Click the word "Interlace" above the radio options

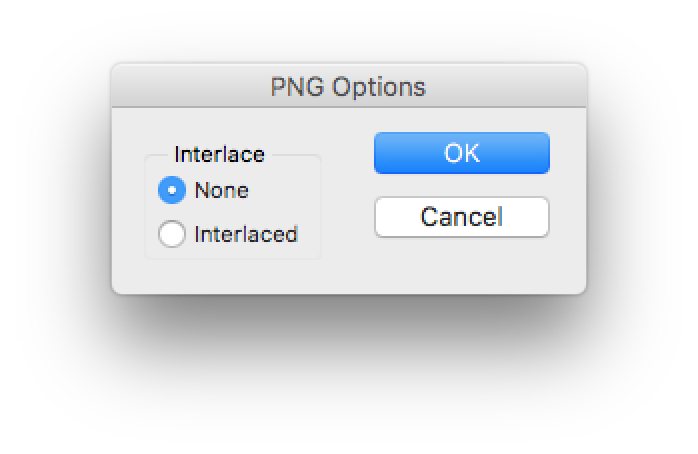coord(219,154)
